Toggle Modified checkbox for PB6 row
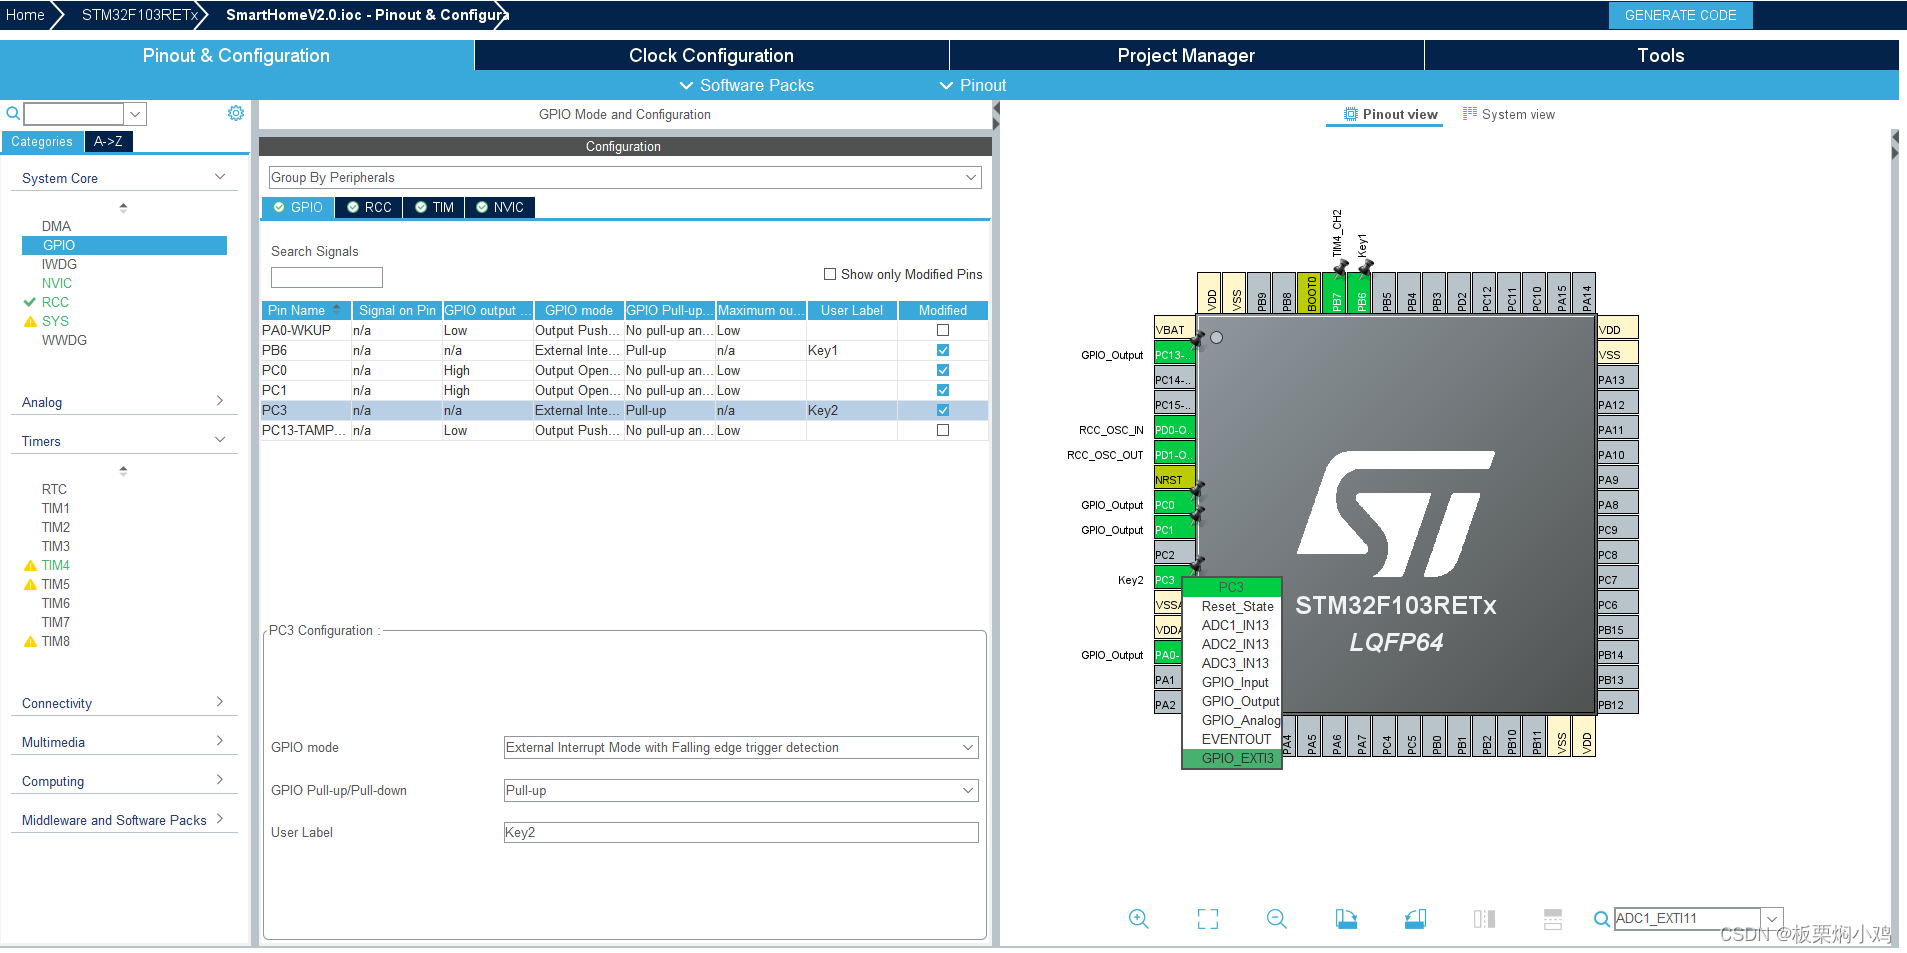The width and height of the screenshot is (1907, 953). coord(942,350)
